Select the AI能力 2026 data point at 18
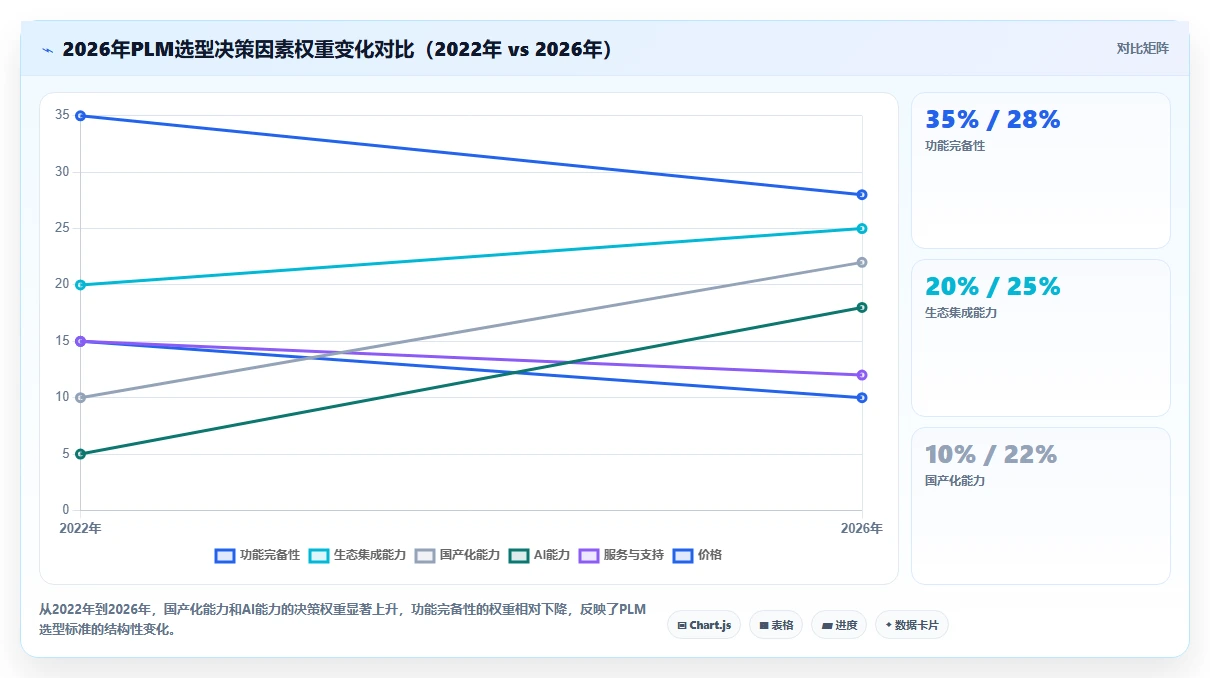 862,308
